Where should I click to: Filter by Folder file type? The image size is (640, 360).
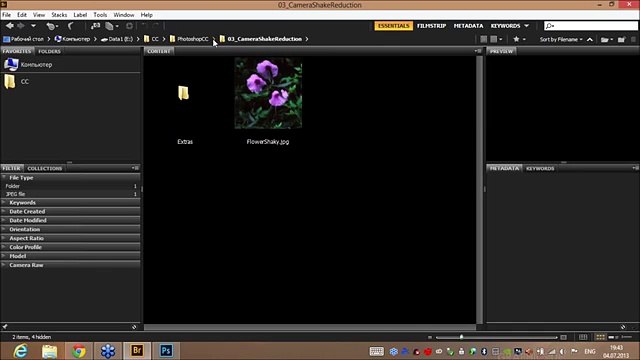pyautogui.click(x=71, y=186)
